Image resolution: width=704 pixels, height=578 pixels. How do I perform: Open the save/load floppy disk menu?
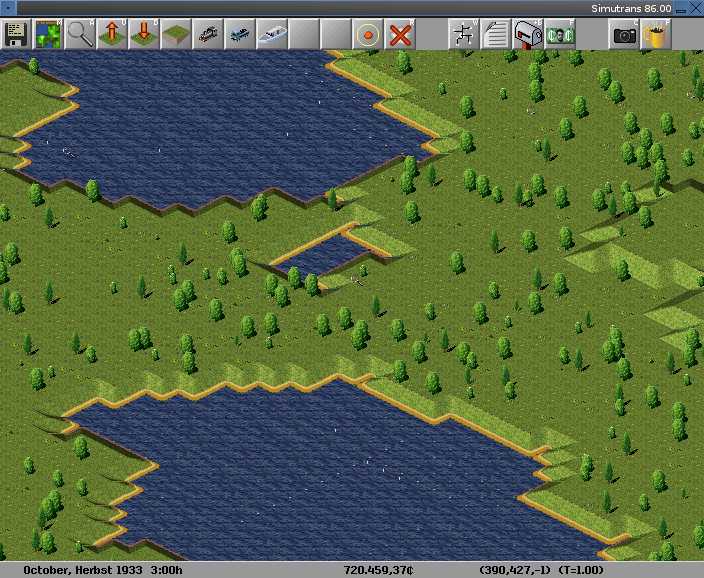(16, 33)
